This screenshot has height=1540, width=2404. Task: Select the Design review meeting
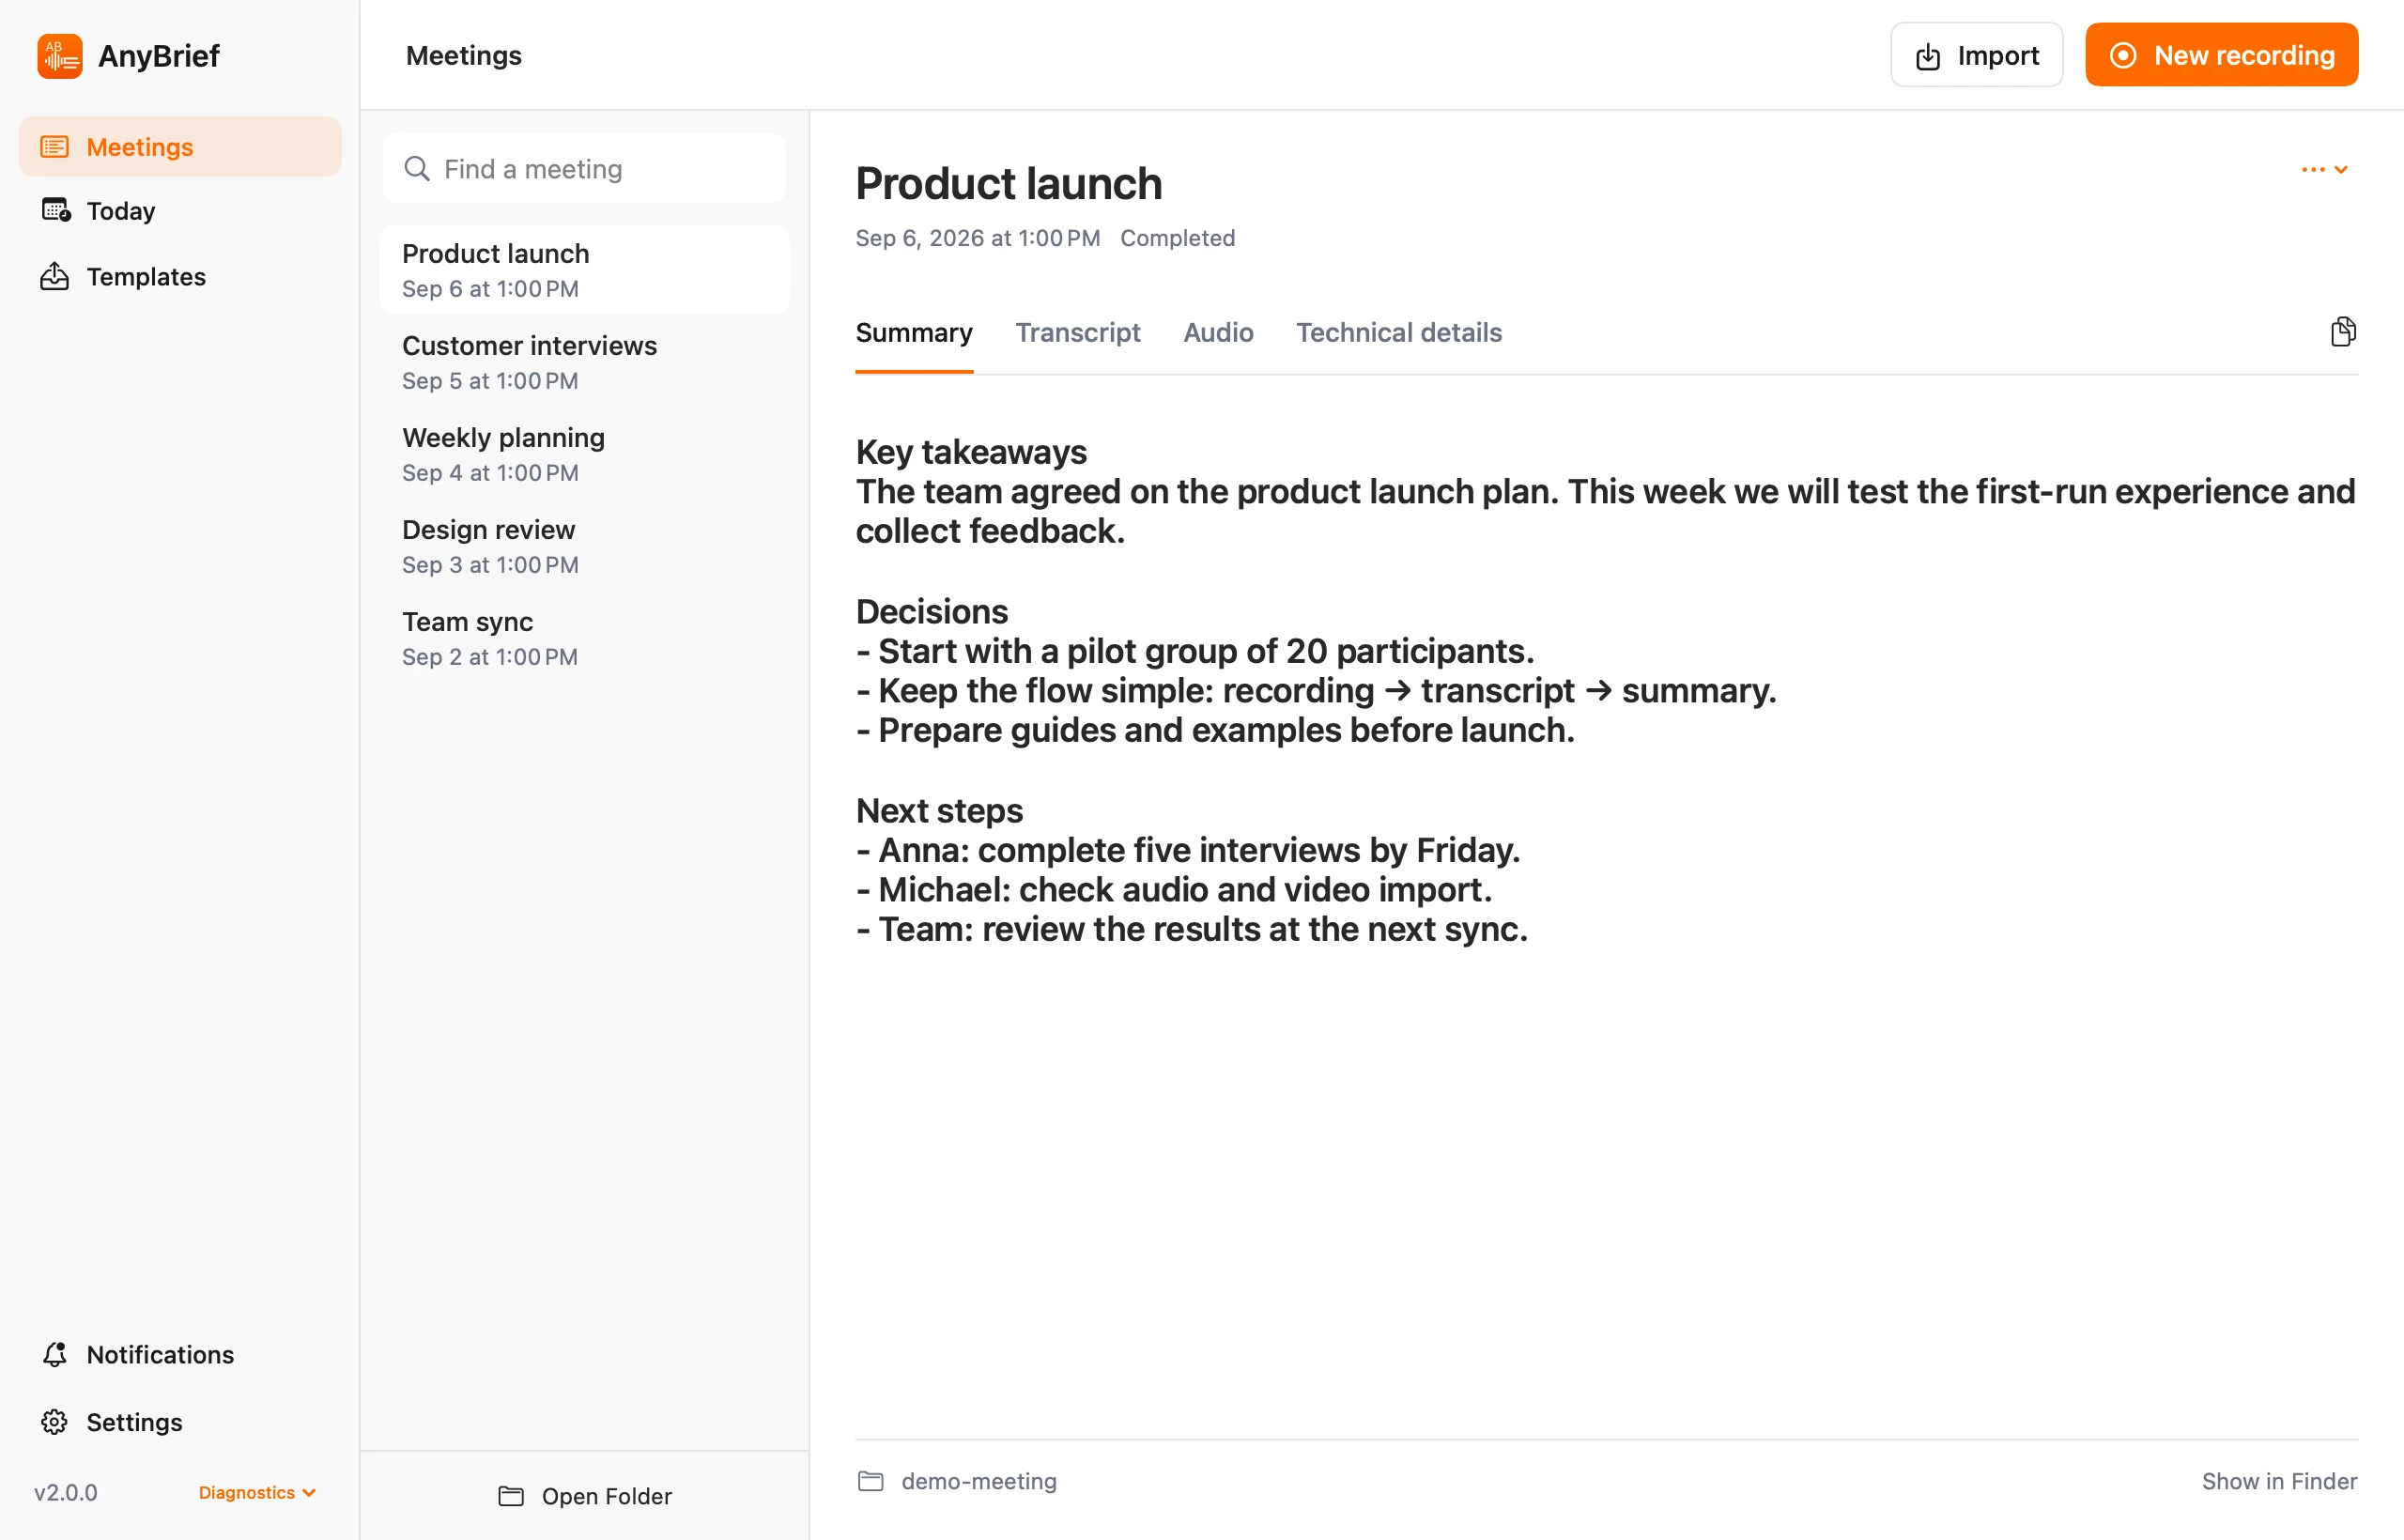pos(584,546)
